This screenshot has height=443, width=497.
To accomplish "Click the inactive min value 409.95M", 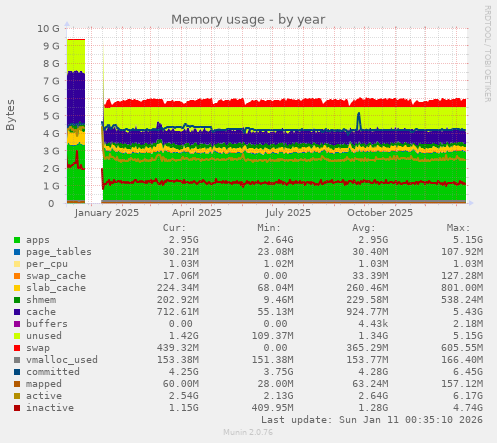I will 272,408.
